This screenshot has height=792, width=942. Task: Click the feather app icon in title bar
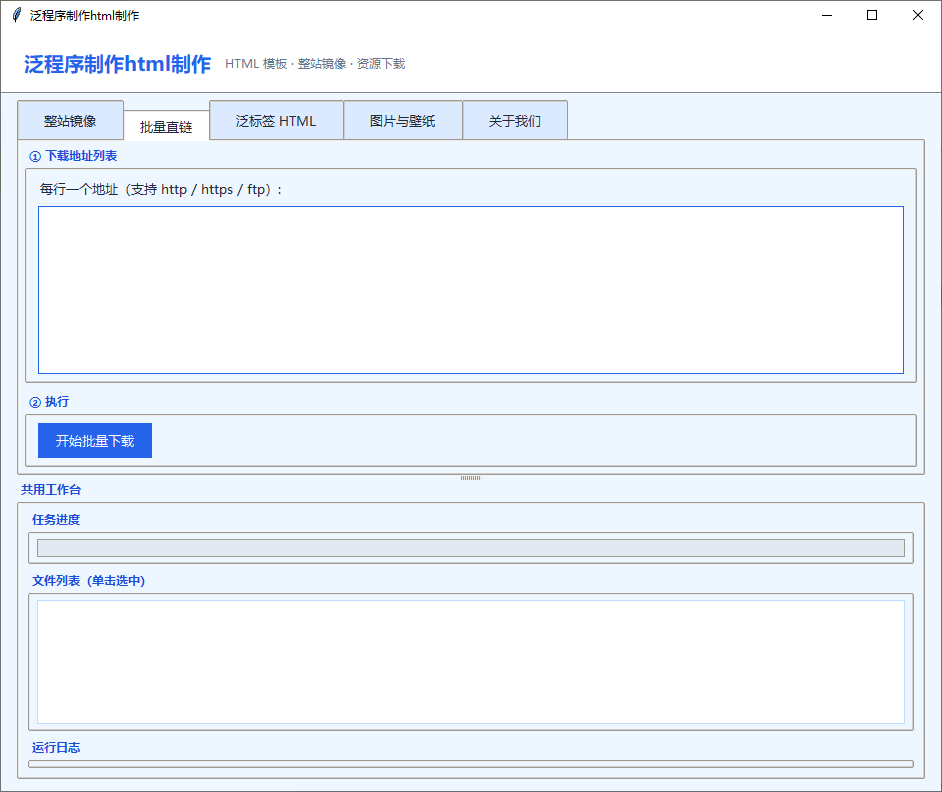pos(16,15)
